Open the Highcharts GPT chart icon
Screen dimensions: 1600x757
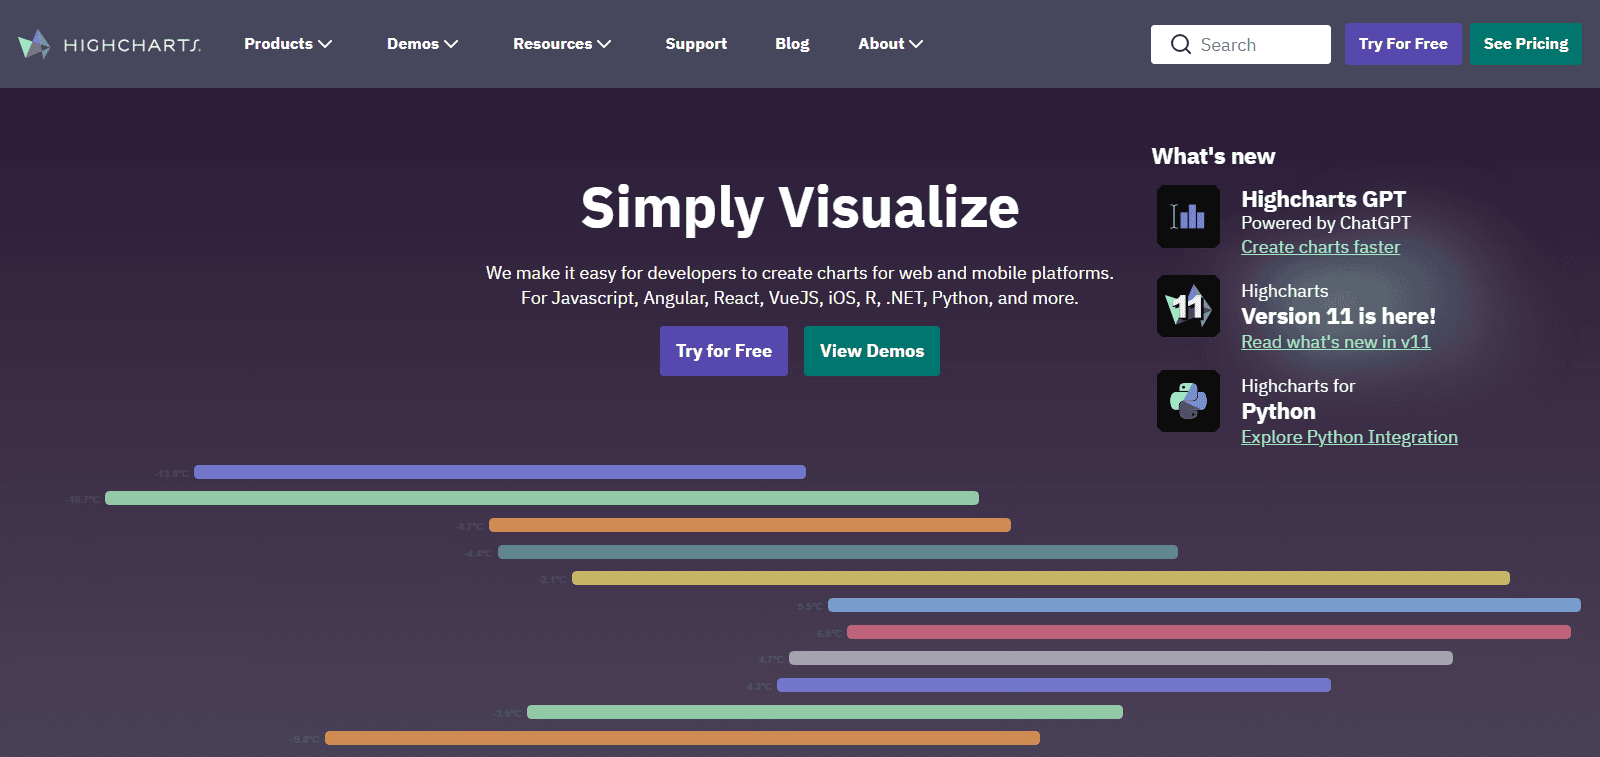(1188, 217)
